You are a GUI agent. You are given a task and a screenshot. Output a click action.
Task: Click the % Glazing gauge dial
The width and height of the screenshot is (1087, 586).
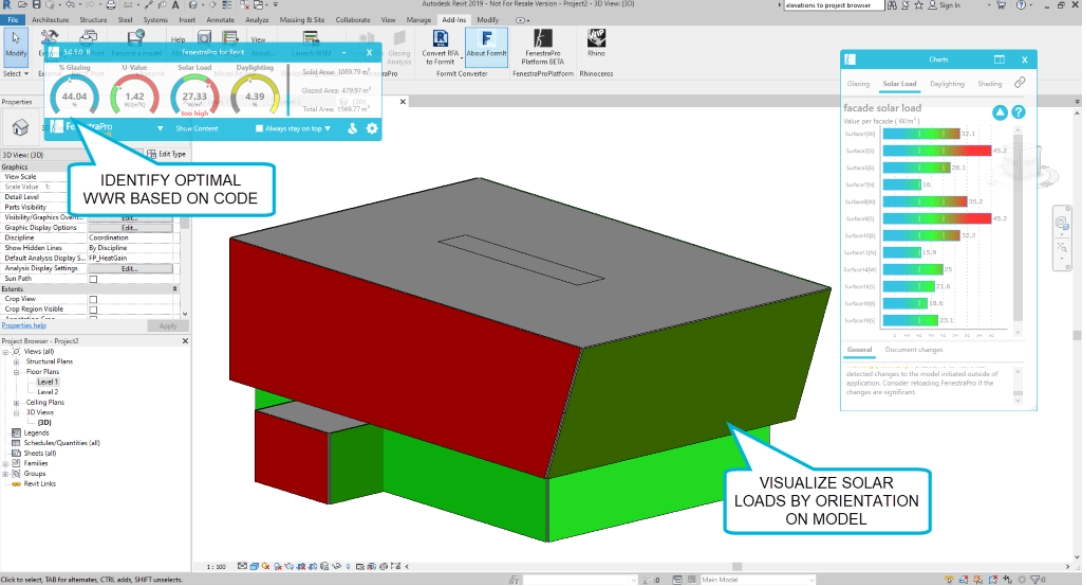pyautogui.click(x=75, y=96)
